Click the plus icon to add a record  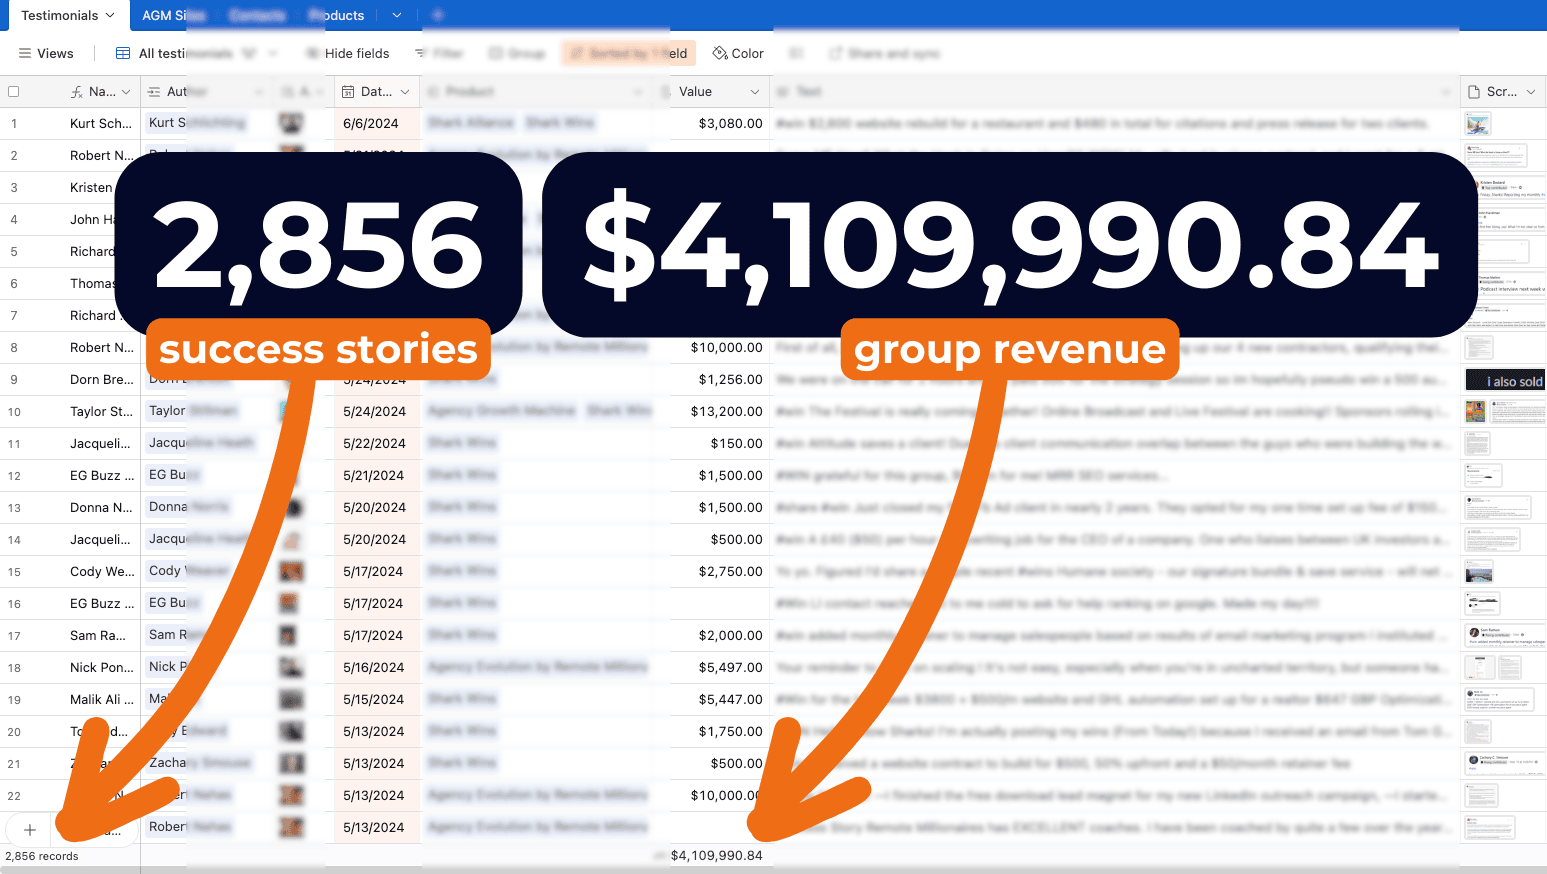tap(30, 830)
